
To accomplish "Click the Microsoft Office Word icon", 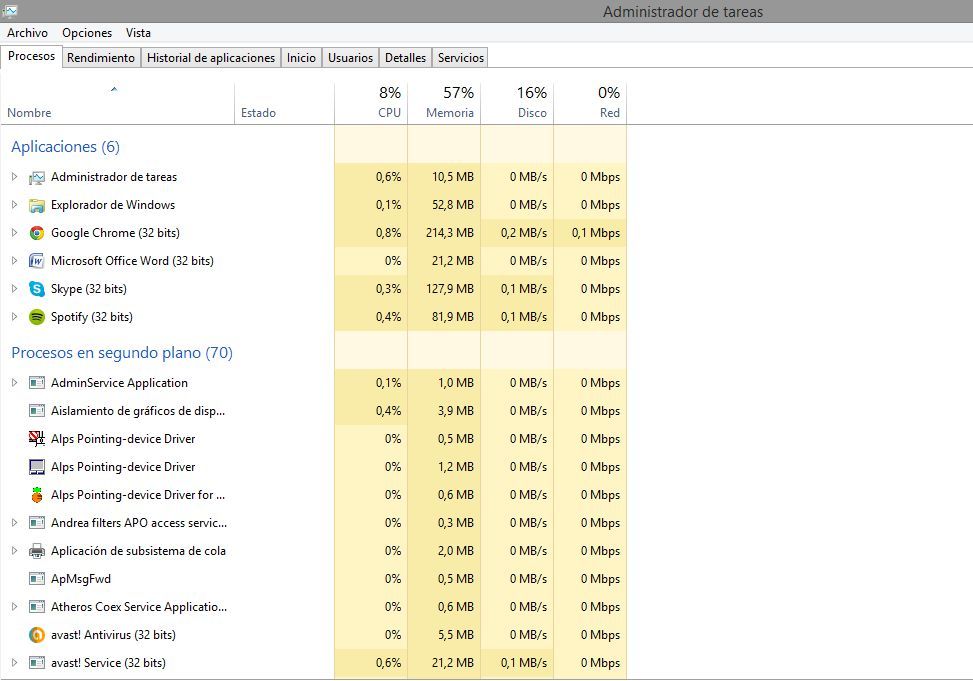I will (37, 261).
